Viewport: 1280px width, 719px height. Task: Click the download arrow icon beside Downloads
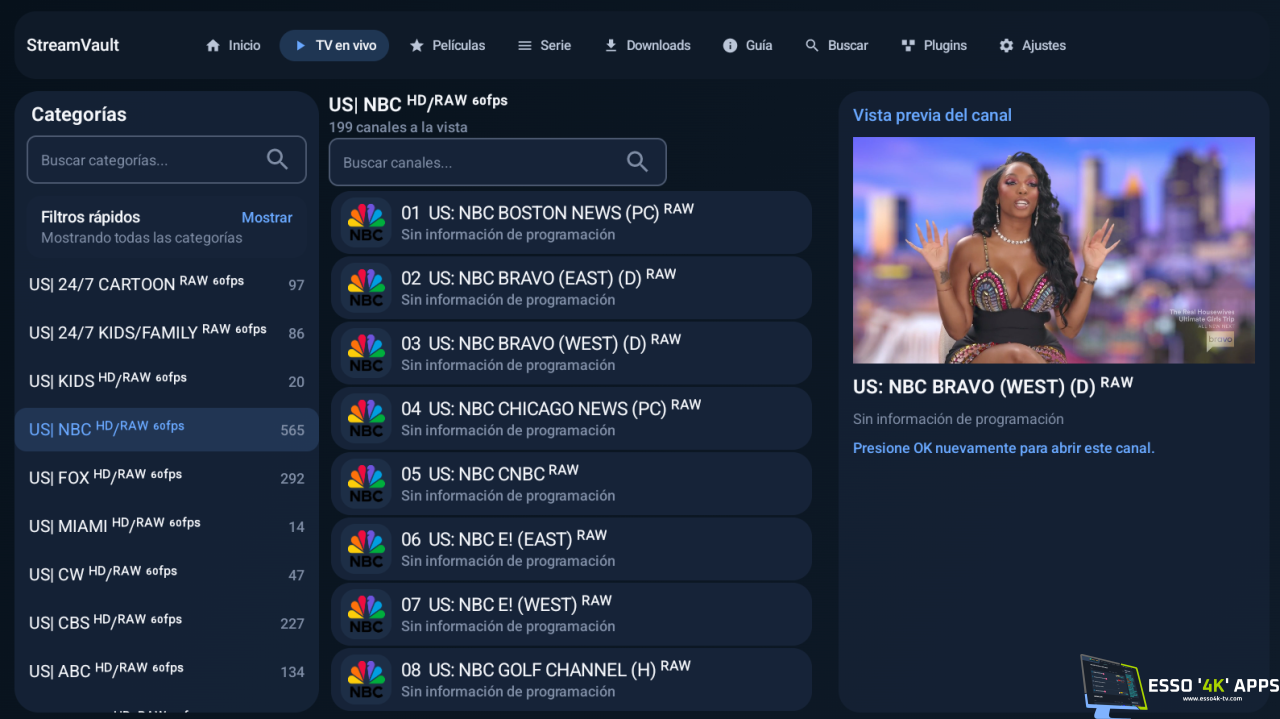click(611, 45)
